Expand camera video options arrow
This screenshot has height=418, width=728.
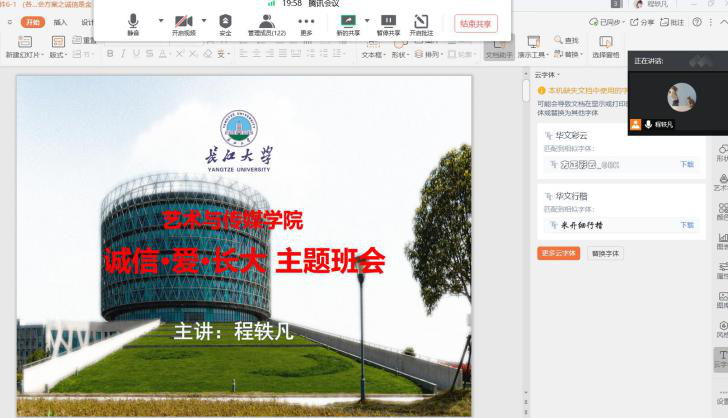[x=204, y=21]
